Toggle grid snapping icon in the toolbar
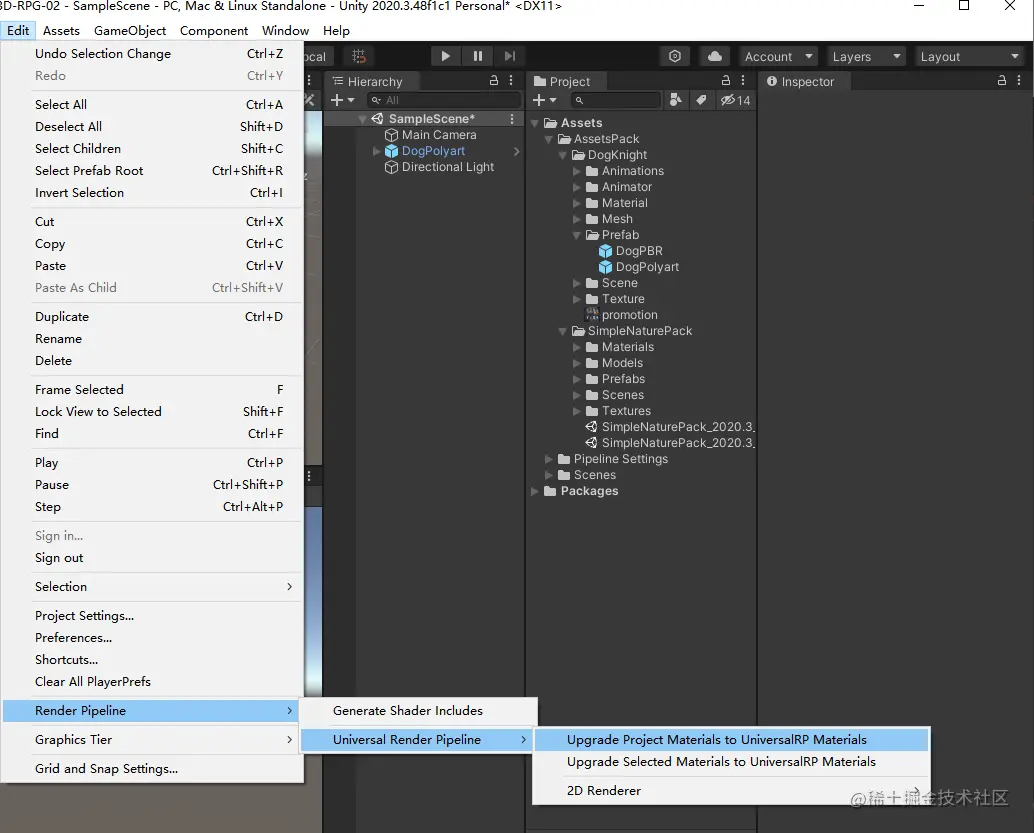 pyautogui.click(x=359, y=56)
